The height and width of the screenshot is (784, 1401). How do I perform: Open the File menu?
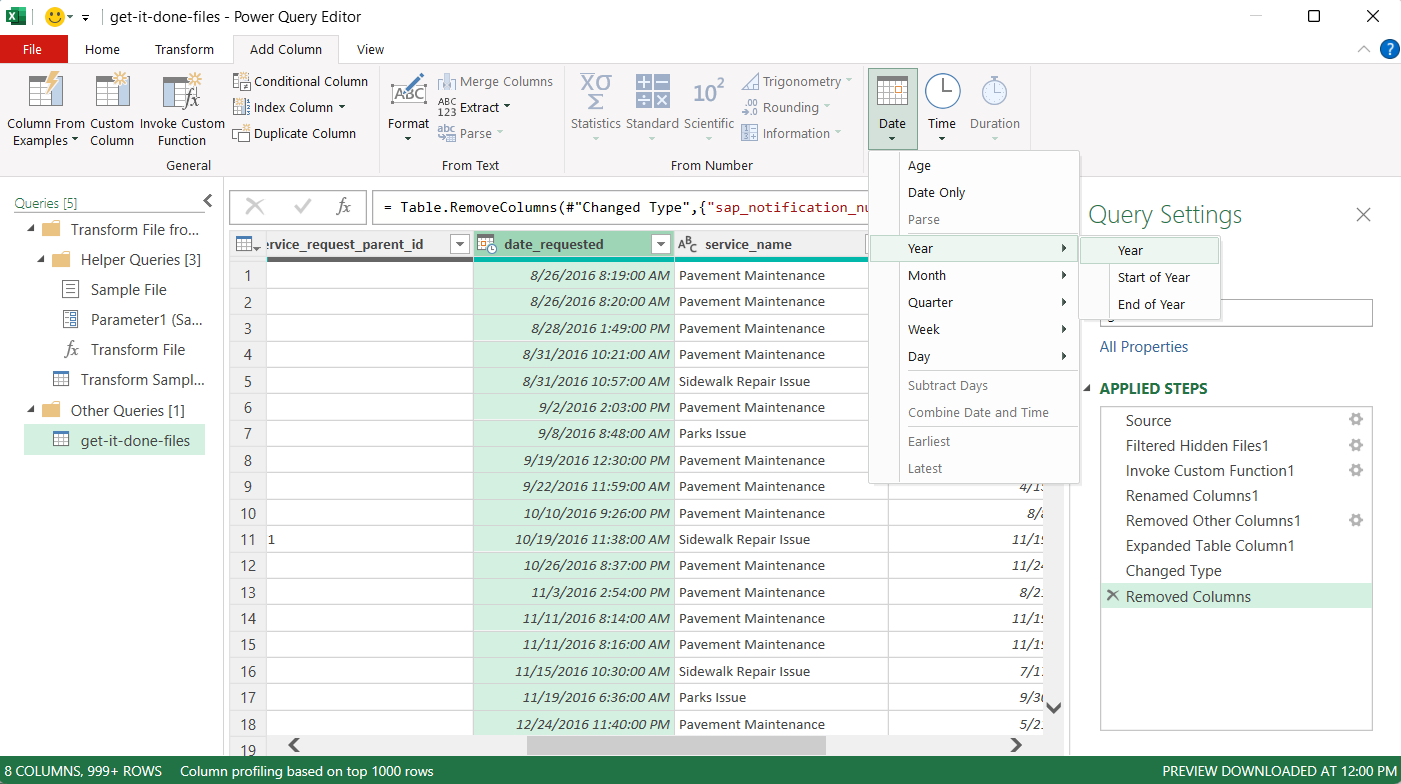click(33, 49)
